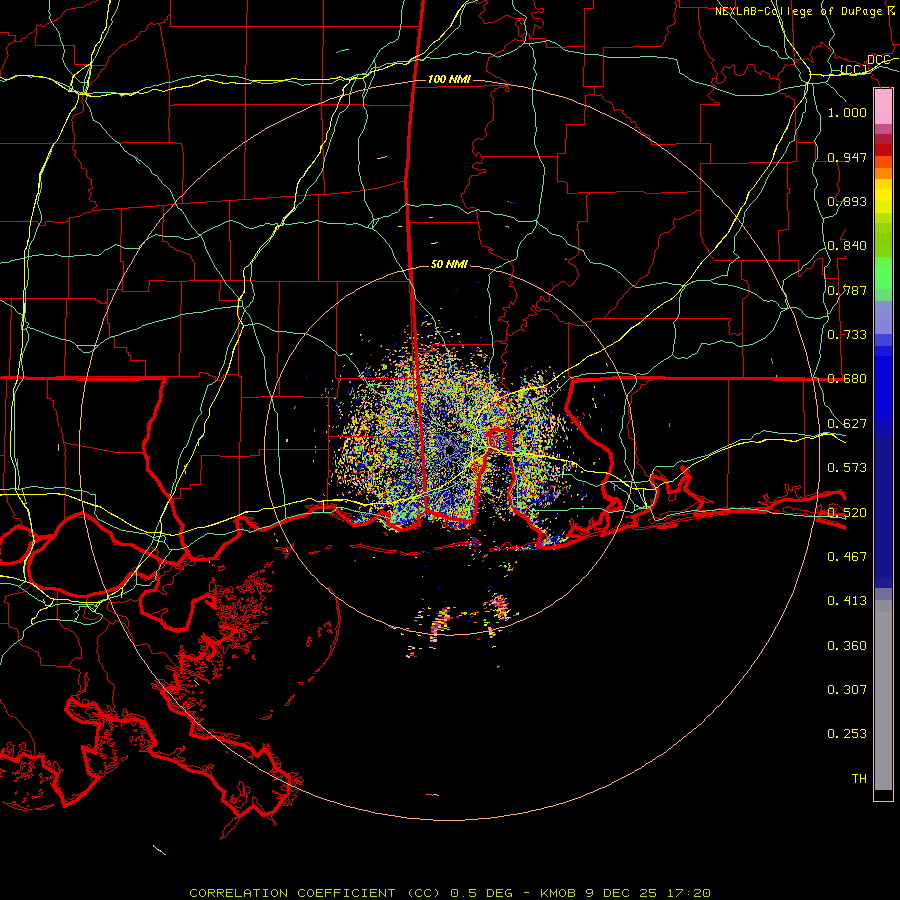Click the 0.893 legend value
Screen dimensions: 900x900
(x=847, y=201)
